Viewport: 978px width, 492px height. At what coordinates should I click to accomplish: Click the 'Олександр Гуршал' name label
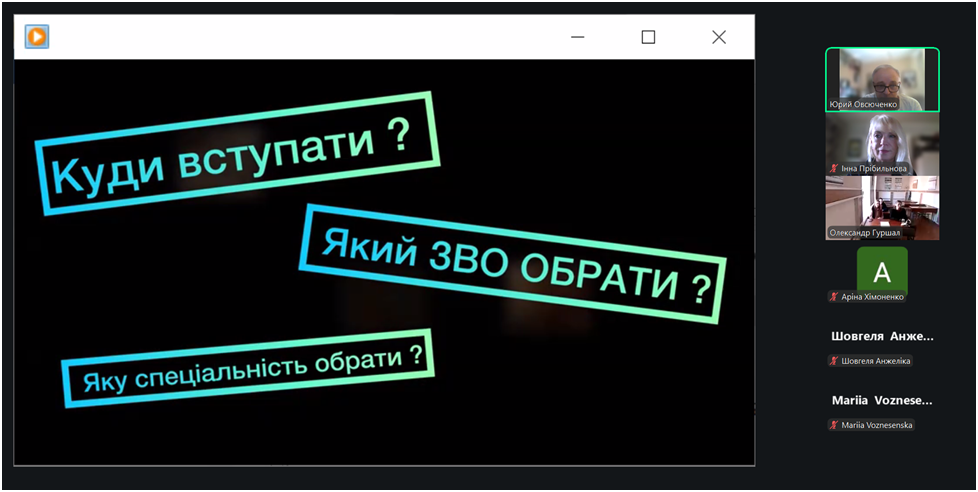(864, 233)
